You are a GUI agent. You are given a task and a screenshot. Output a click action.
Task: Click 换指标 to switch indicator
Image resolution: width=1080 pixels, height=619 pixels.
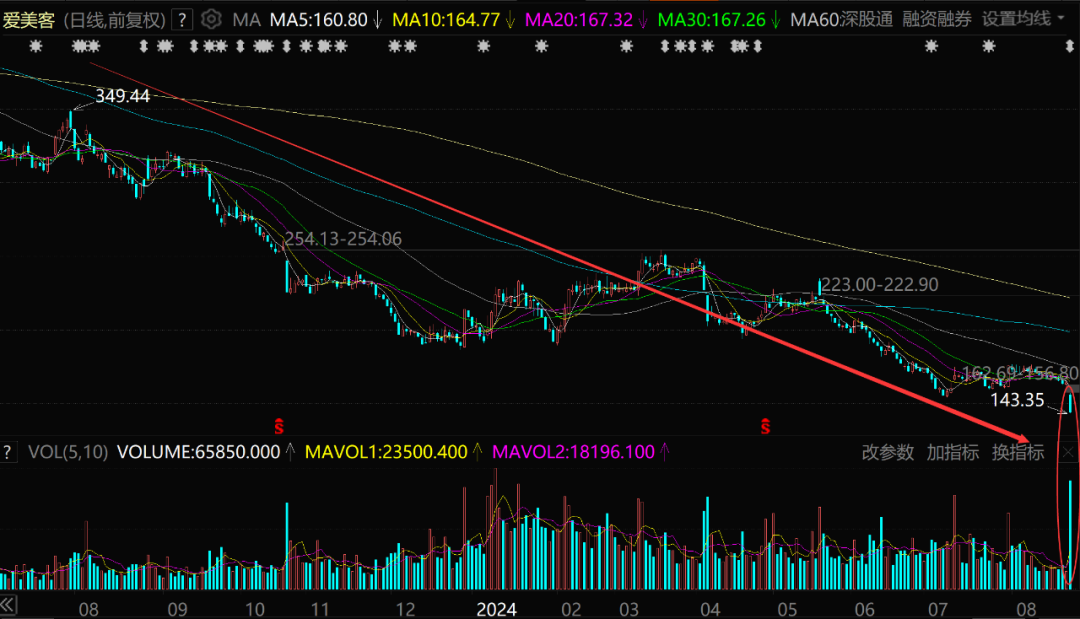click(x=1018, y=452)
